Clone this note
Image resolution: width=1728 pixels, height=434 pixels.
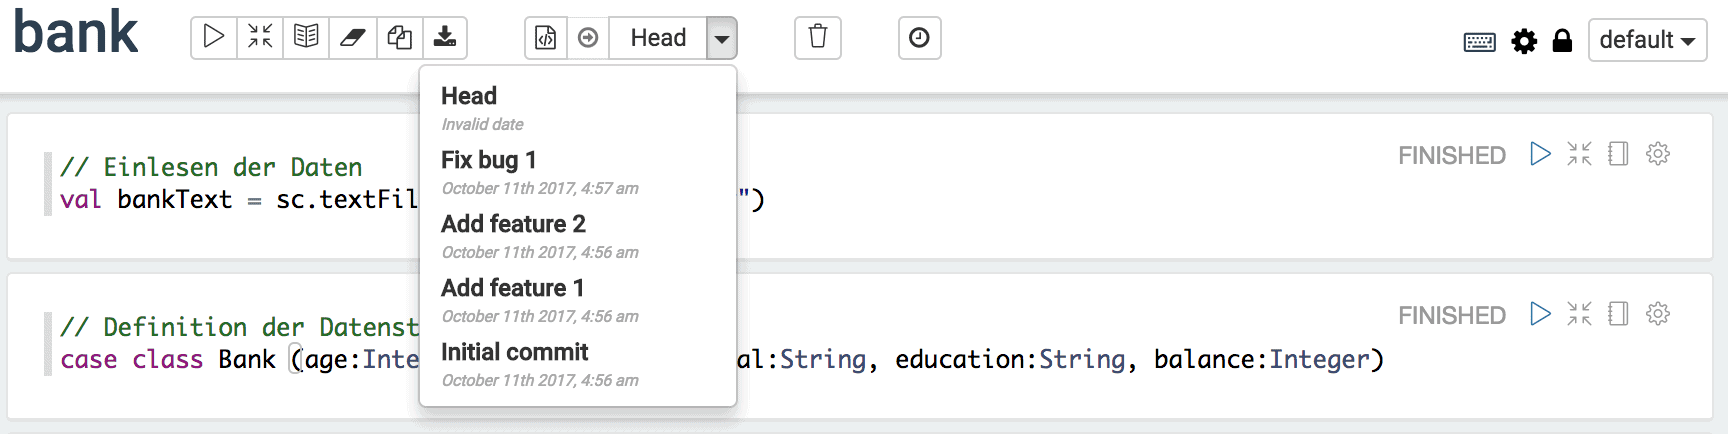[399, 38]
